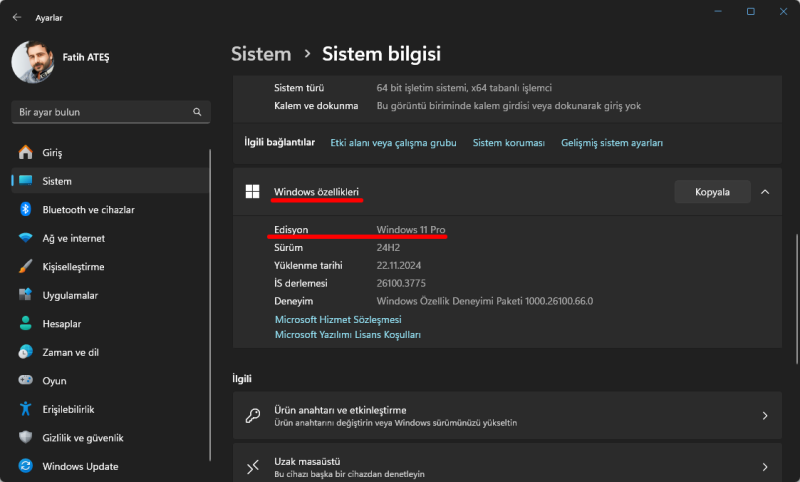The image size is (800, 482).
Task: Open Microsoft Yazılımı Lisans Koşulları link
Action: click(x=347, y=335)
